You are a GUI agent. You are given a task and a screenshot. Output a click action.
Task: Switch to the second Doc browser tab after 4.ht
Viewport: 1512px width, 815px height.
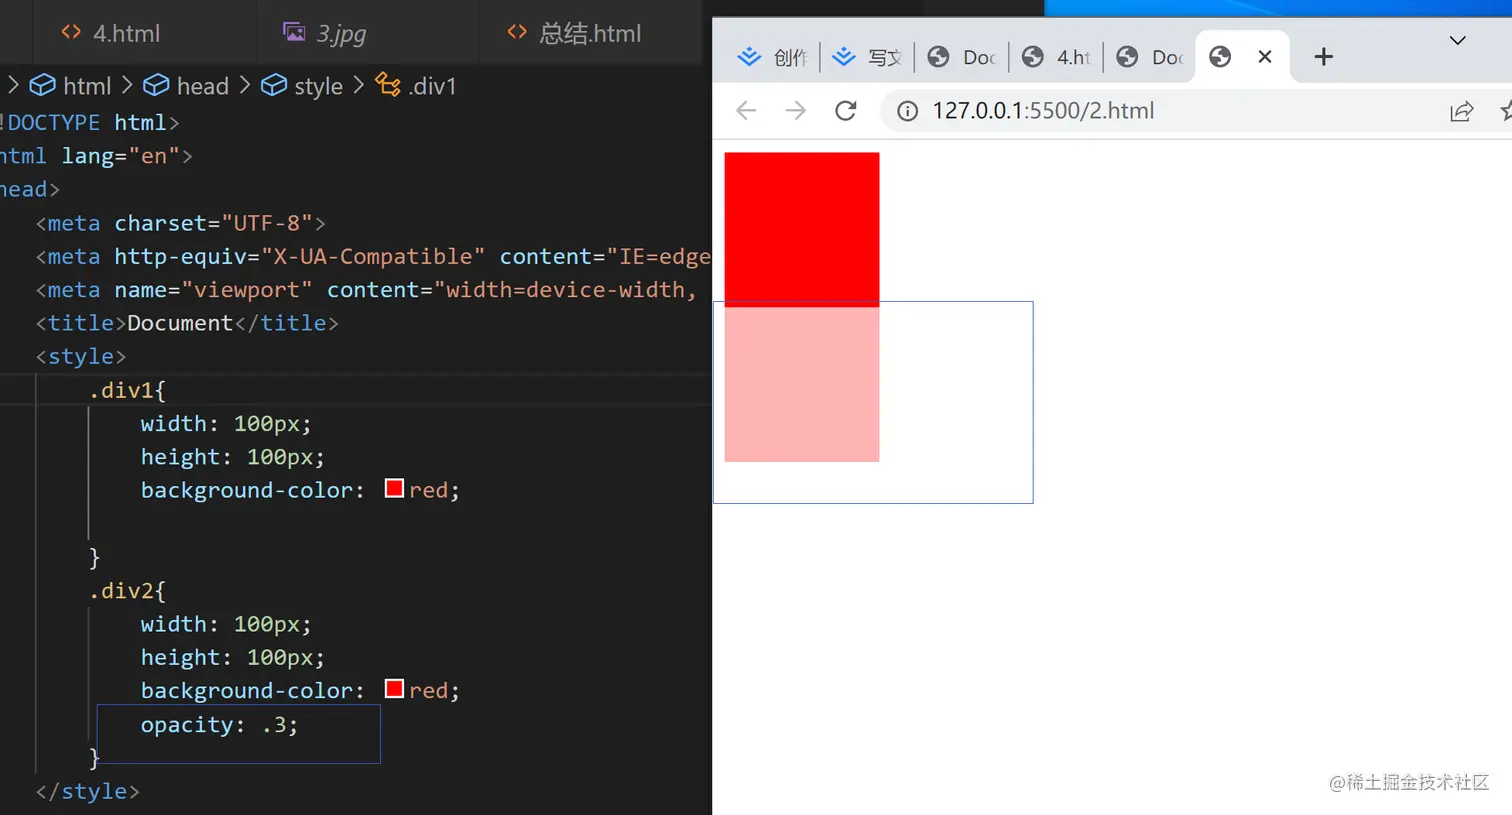coord(1151,57)
